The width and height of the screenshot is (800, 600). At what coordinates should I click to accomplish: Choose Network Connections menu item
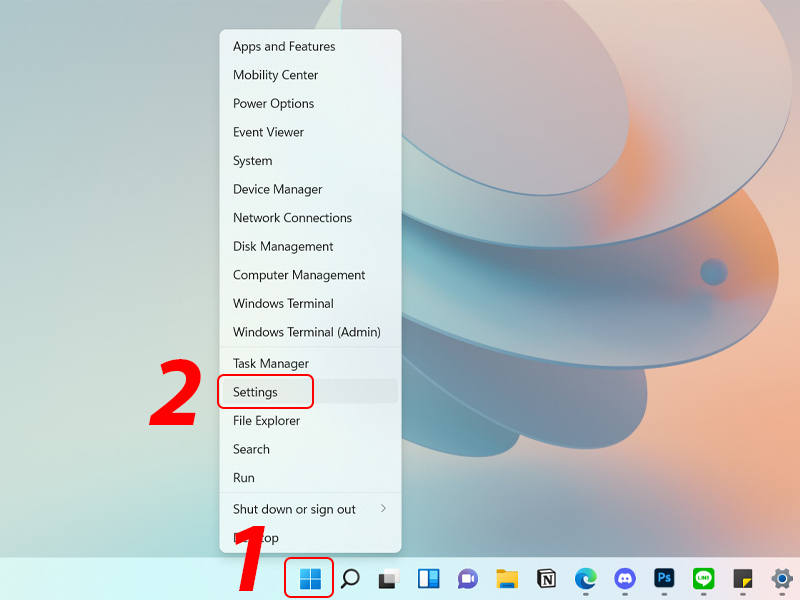tap(310, 218)
